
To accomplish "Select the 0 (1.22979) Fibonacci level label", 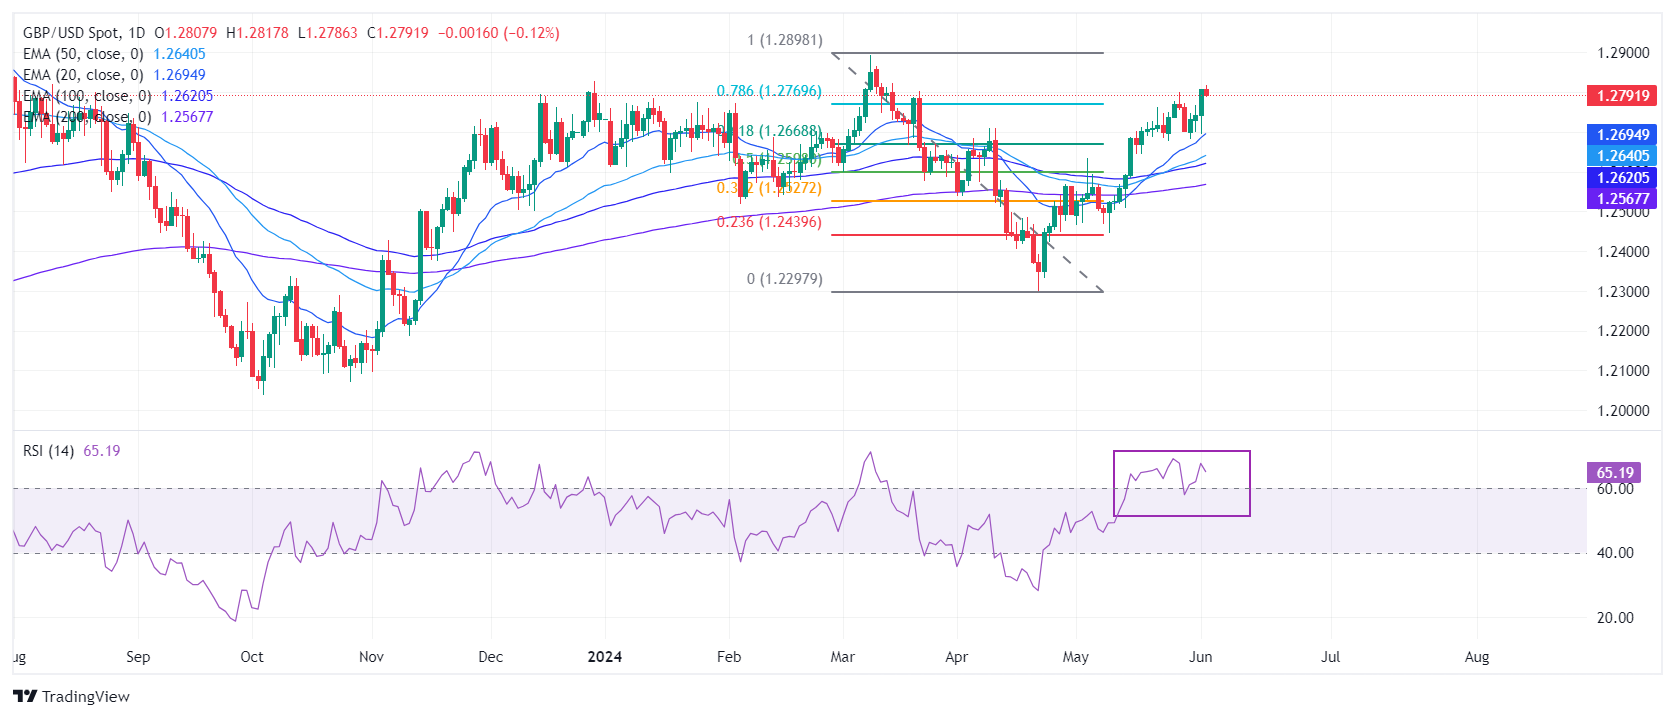I will tap(784, 279).
